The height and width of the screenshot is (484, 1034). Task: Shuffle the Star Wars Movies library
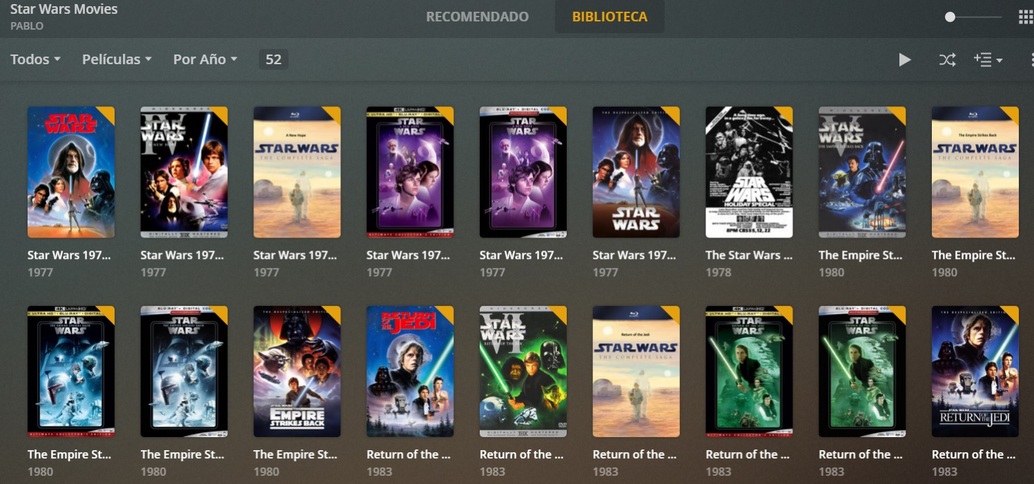tap(947, 60)
